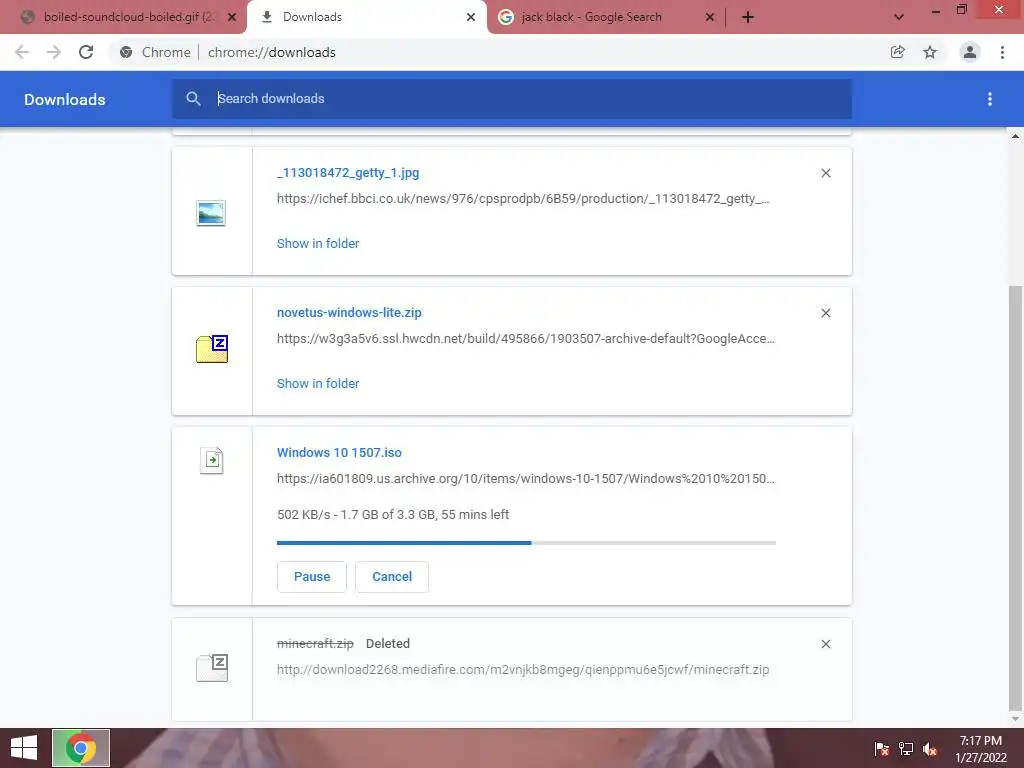Open Chrome's three-dot main menu
The image size is (1024, 768).
[x=1002, y=52]
